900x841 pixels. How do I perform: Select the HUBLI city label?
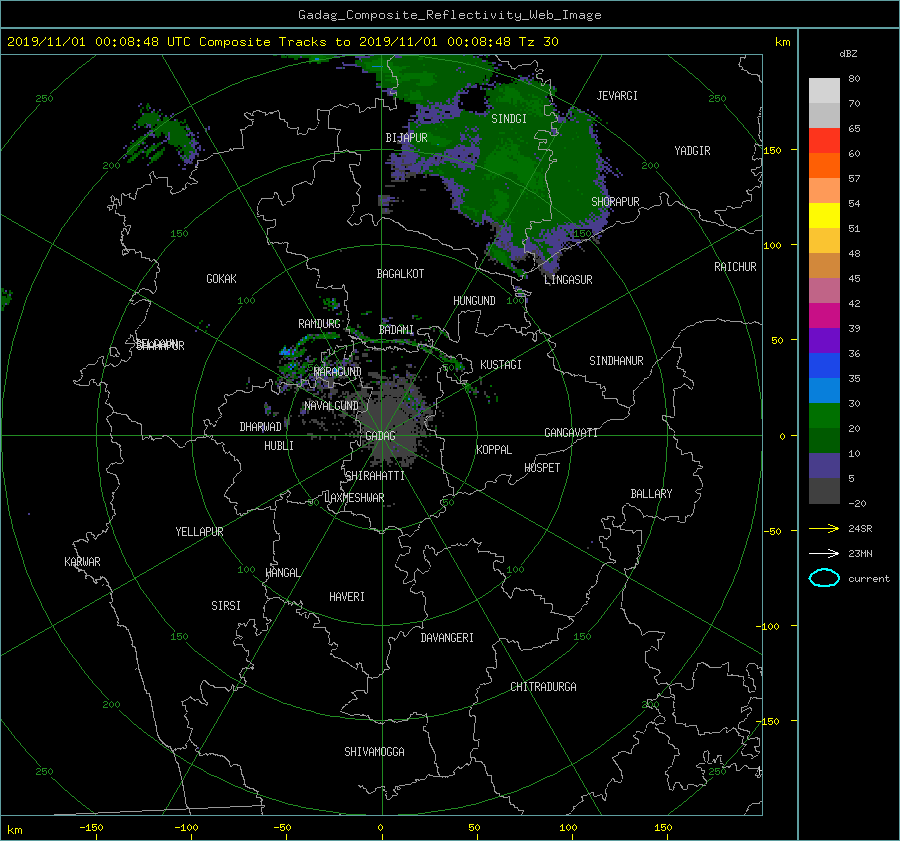click(x=279, y=446)
